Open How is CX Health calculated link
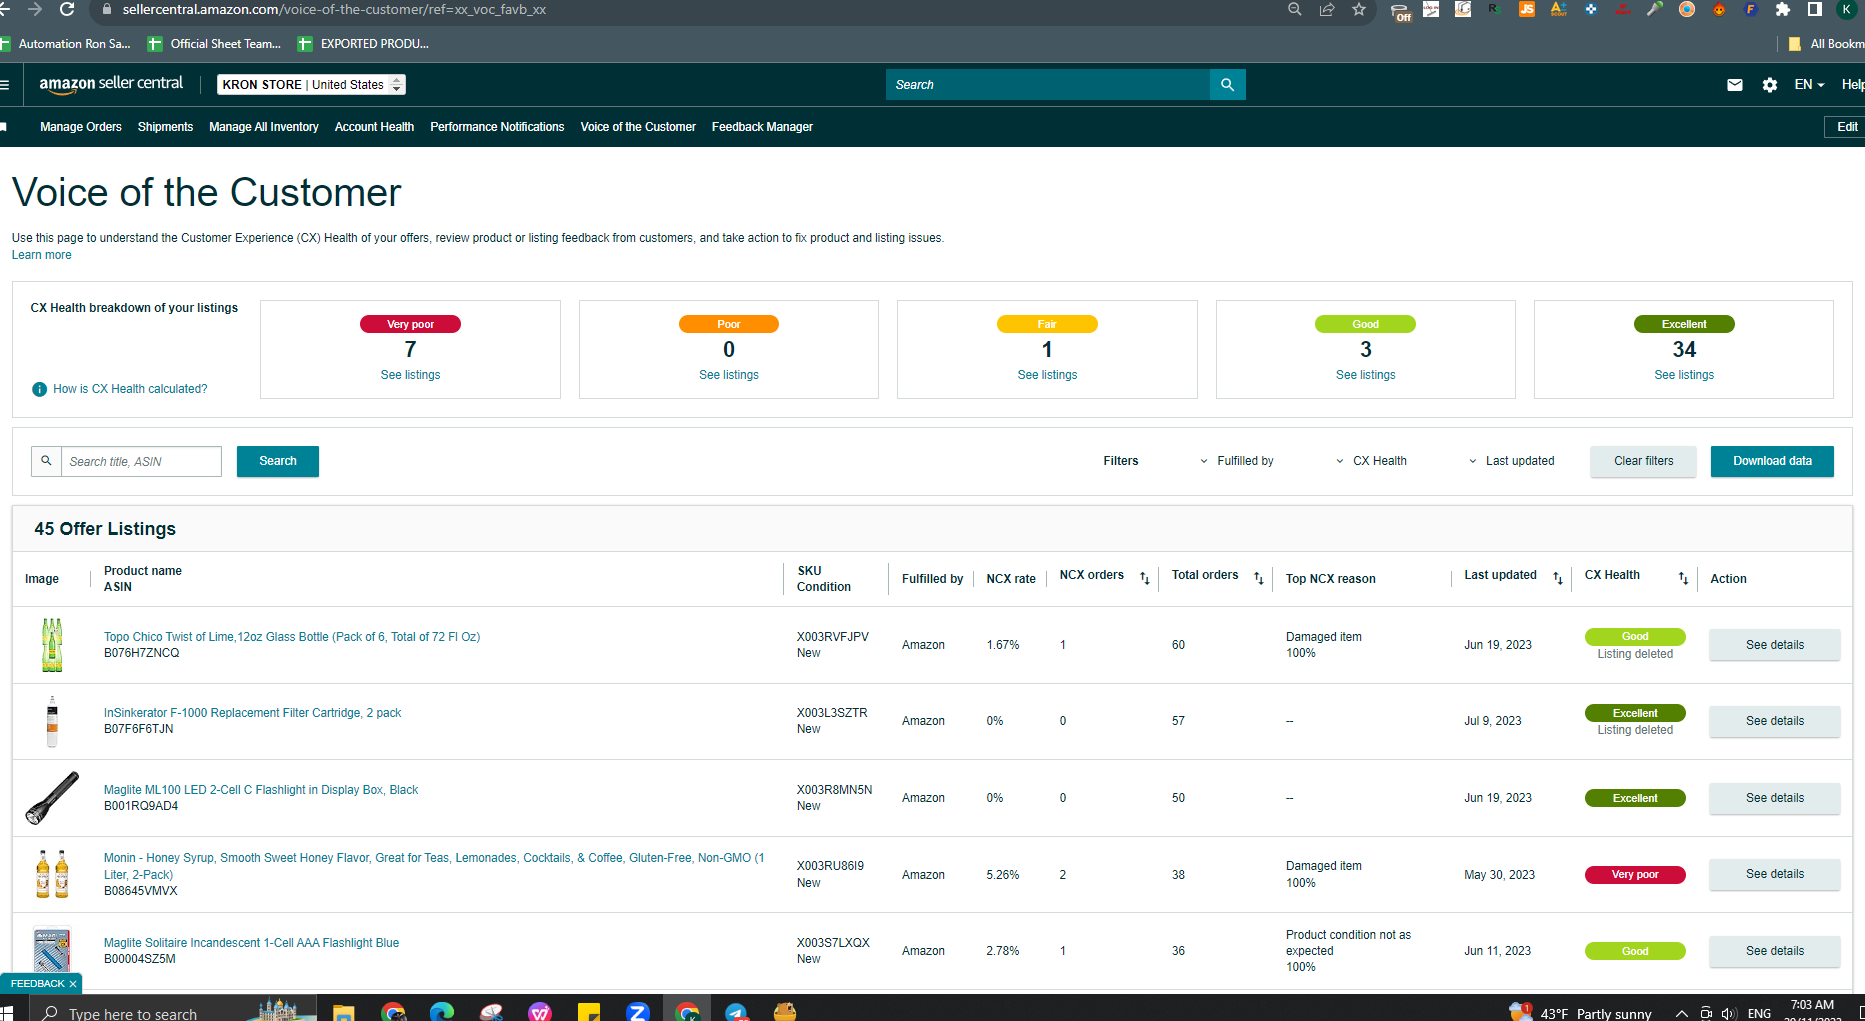Image resolution: width=1865 pixels, height=1021 pixels. coord(130,389)
